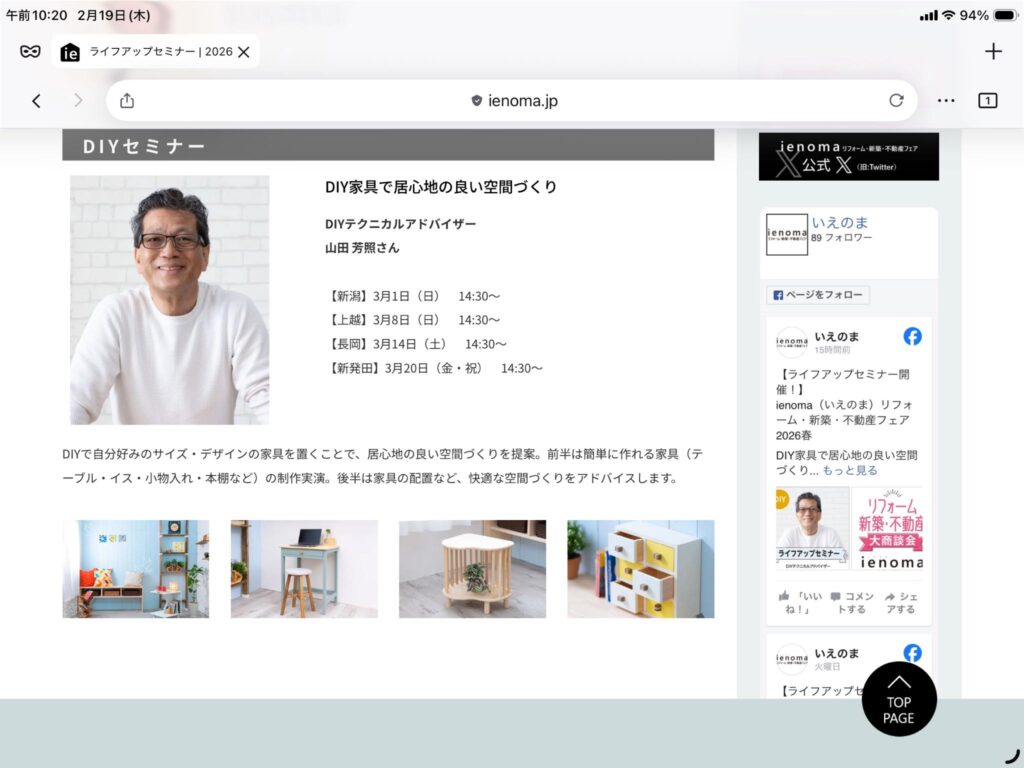
Task: Tap the official X (旧Twitter) banner
Action: click(848, 158)
